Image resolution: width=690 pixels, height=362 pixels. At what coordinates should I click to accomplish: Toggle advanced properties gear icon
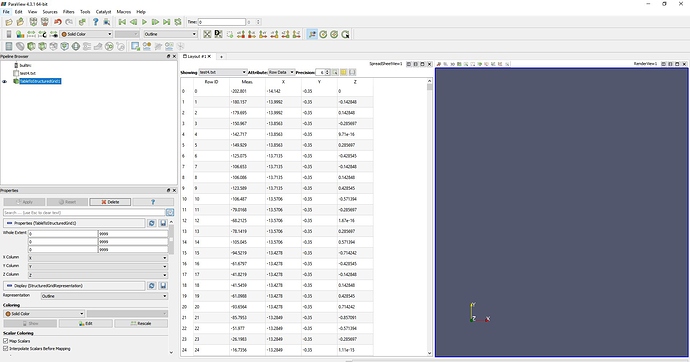pos(169,212)
